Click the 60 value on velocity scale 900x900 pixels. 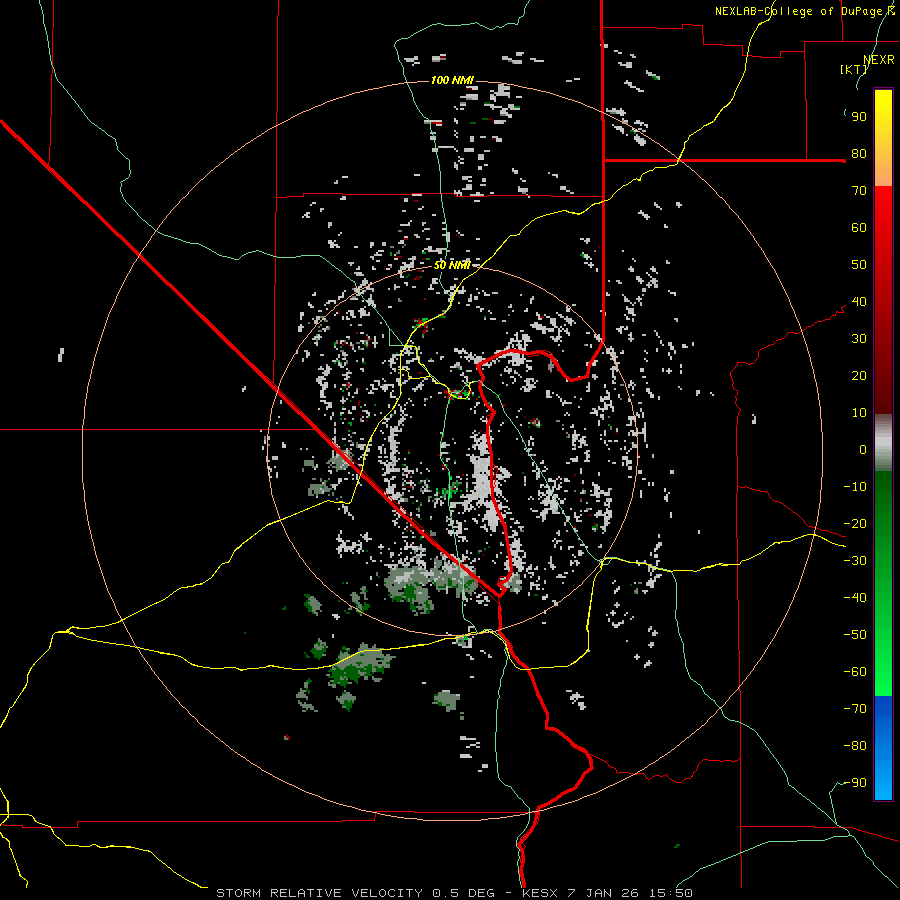(x=859, y=228)
